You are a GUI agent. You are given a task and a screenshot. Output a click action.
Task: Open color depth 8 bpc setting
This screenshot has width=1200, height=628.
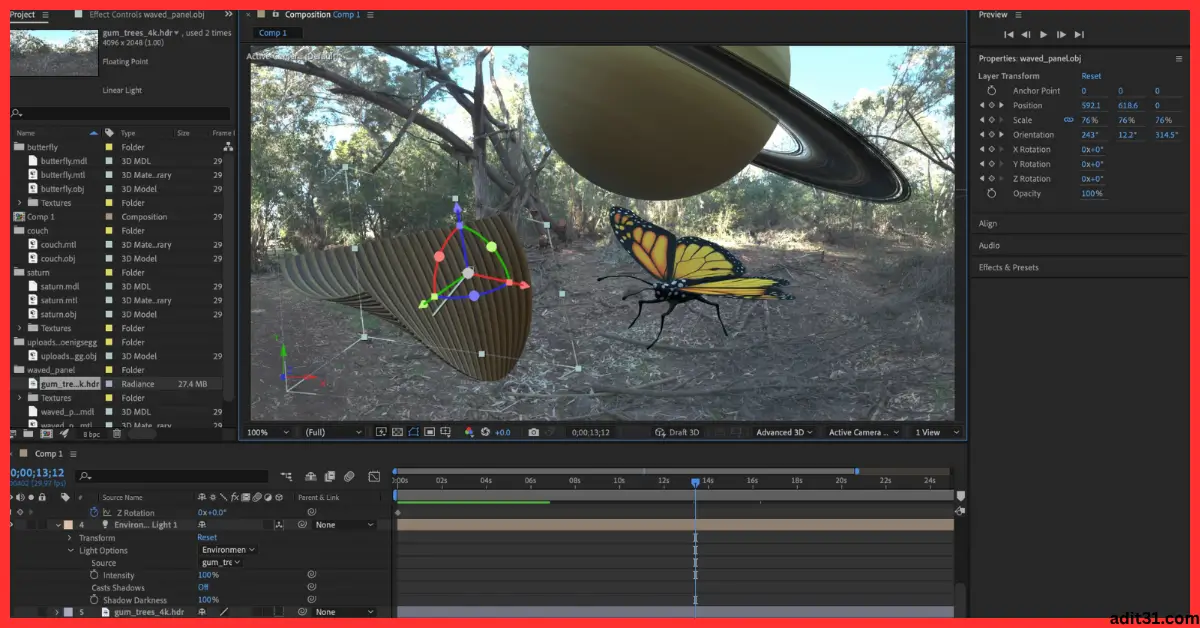[x=91, y=434]
